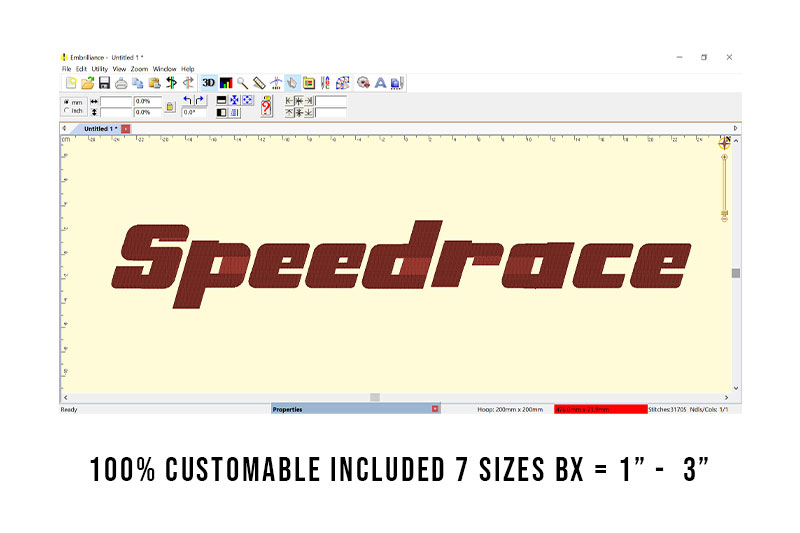
Task: Click the vertical scrollbar thumb
Action: click(x=736, y=273)
